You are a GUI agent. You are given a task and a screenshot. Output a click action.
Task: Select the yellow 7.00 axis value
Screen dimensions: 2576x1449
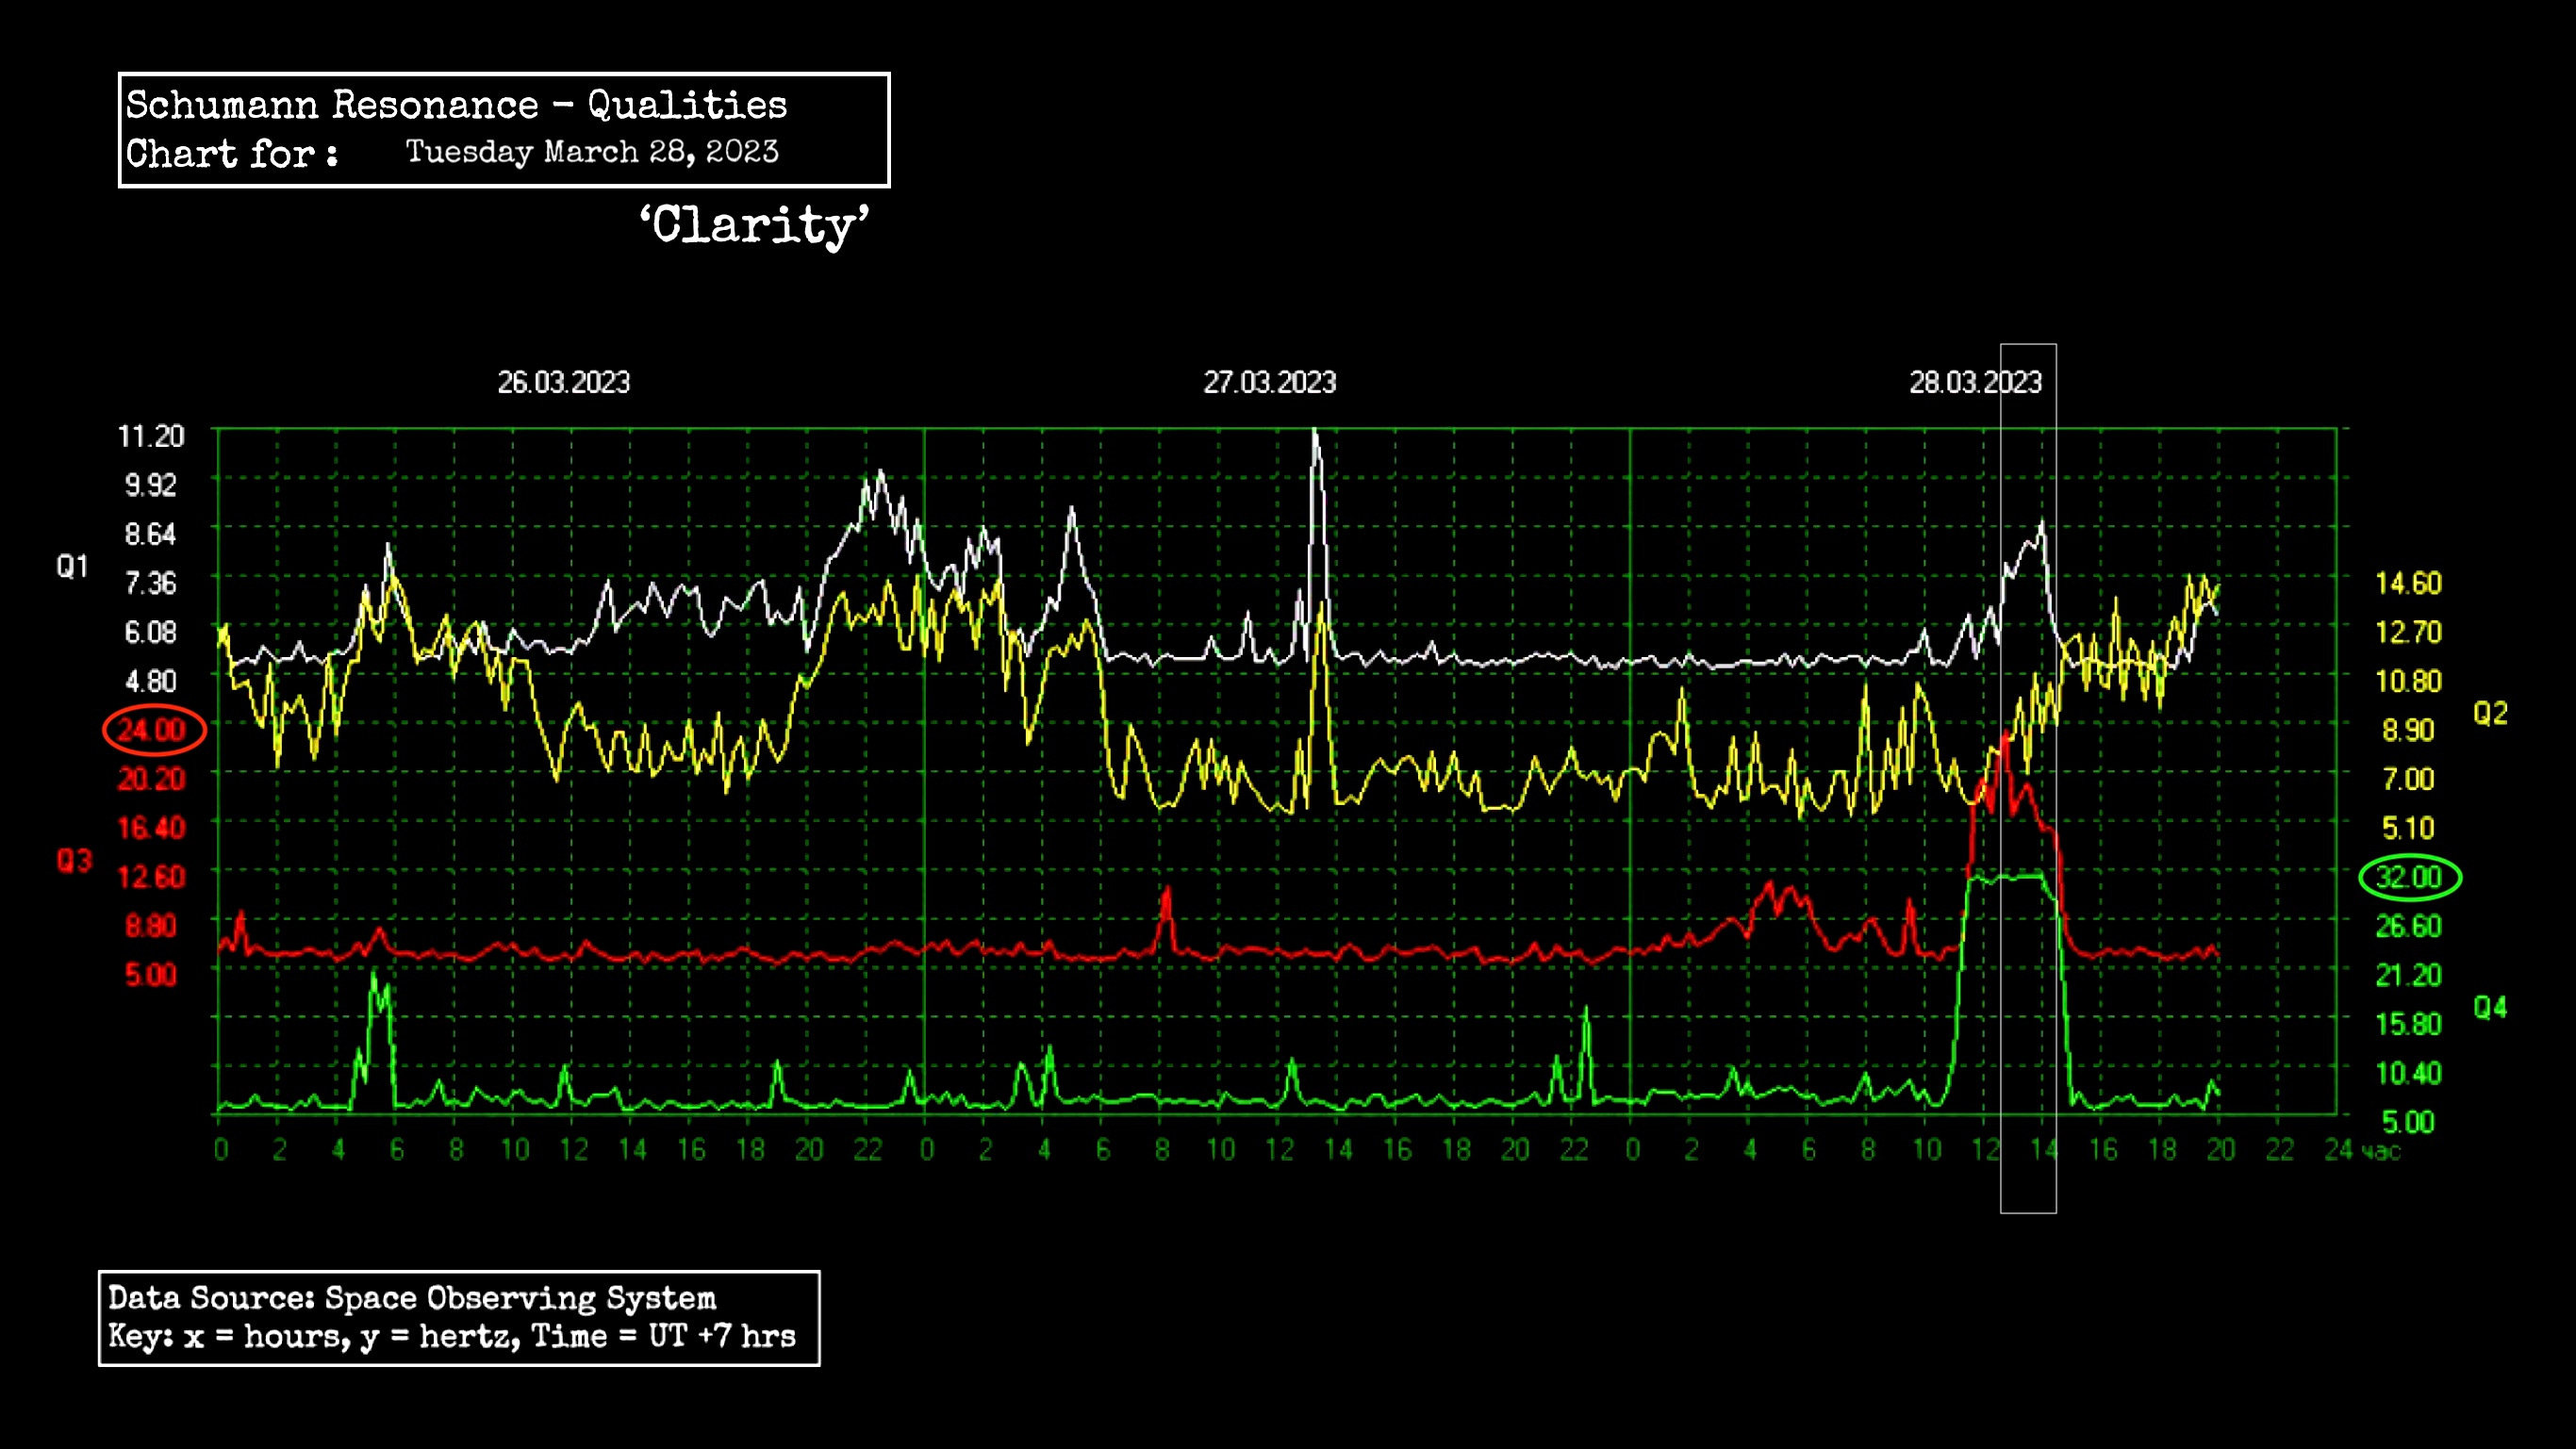click(2408, 779)
